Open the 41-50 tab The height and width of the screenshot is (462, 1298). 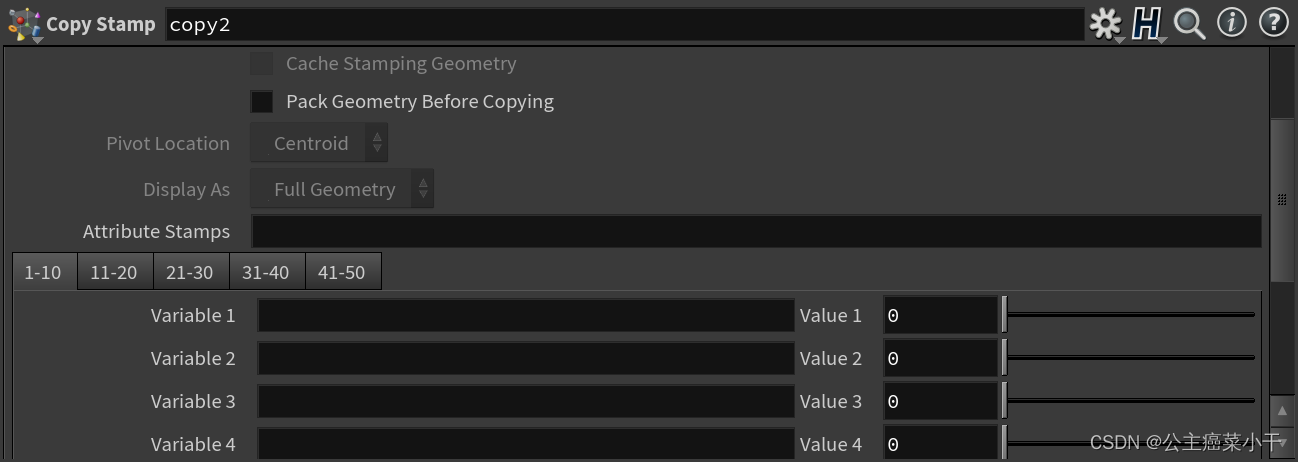[x=342, y=272]
